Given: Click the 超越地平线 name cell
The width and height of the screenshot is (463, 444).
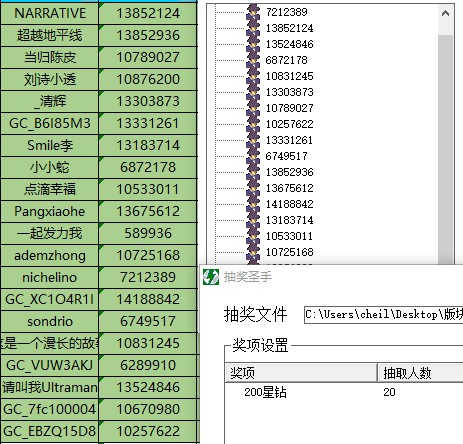Looking at the screenshot, I should tap(50, 35).
